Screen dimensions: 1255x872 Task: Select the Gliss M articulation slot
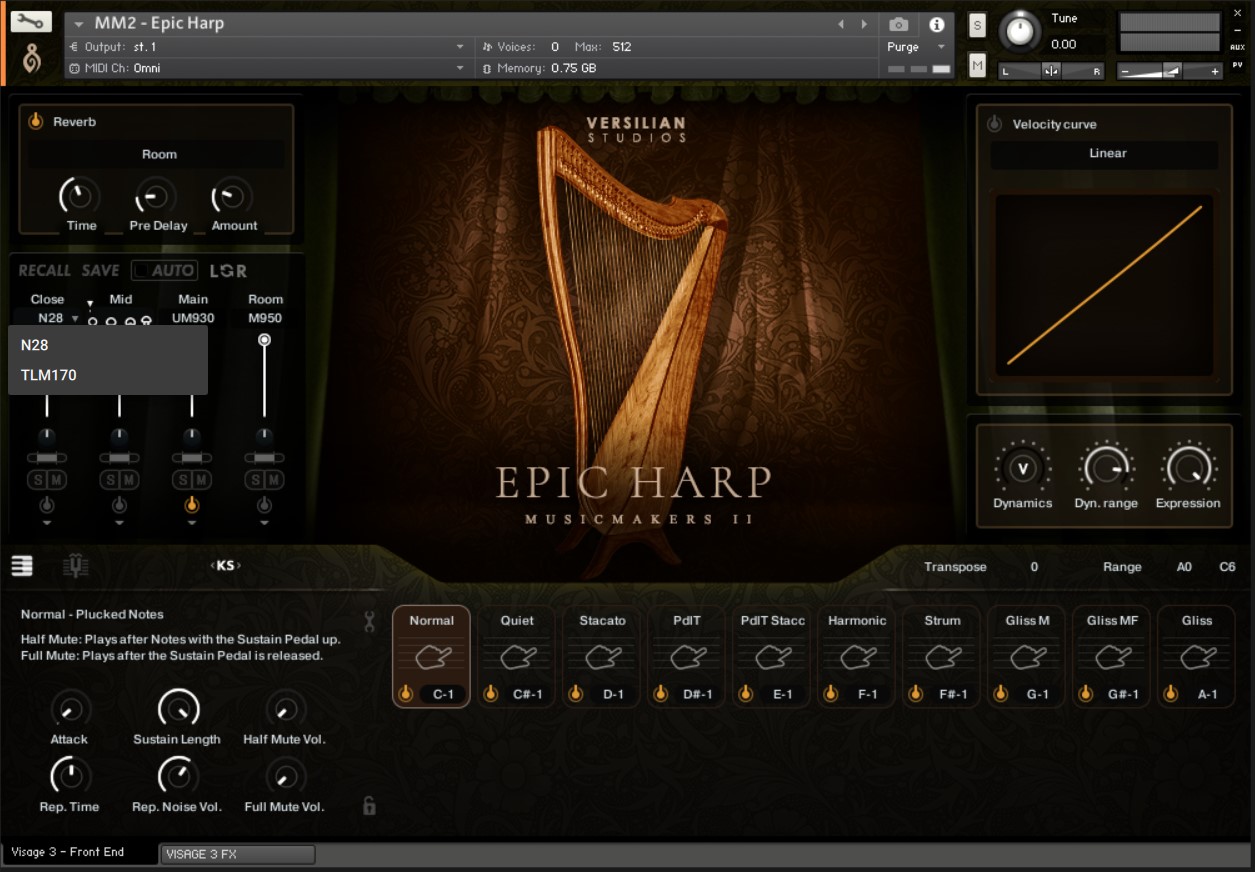click(1027, 656)
